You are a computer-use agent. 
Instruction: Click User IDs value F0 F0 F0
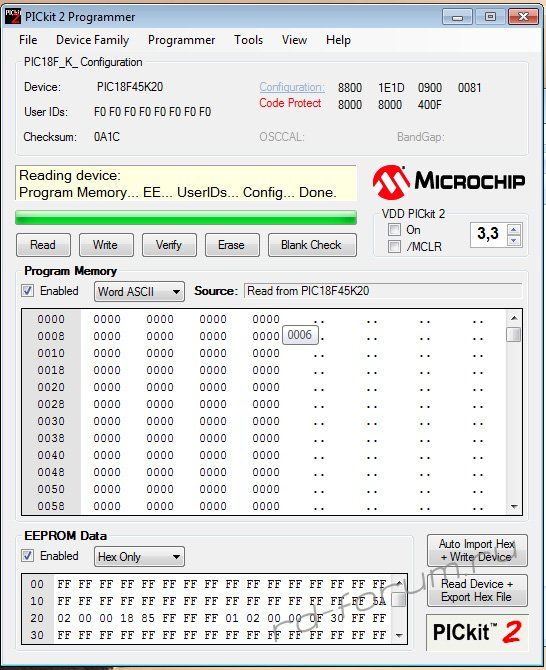pyautogui.click(x=153, y=112)
